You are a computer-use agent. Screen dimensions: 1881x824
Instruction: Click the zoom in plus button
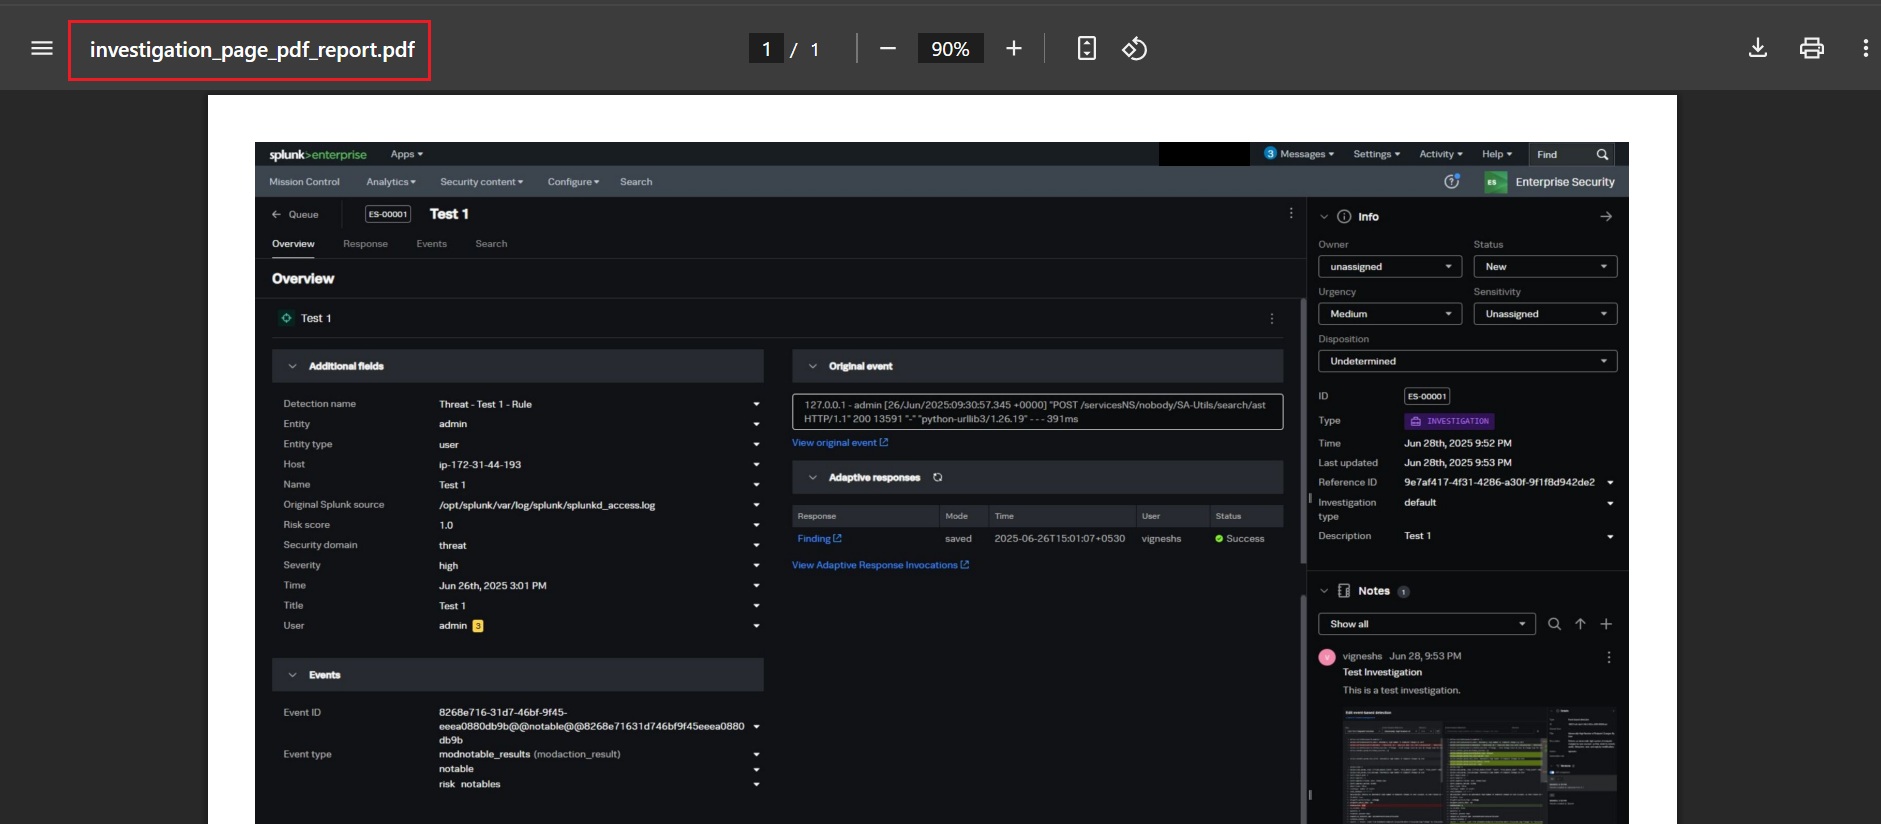click(x=1013, y=48)
